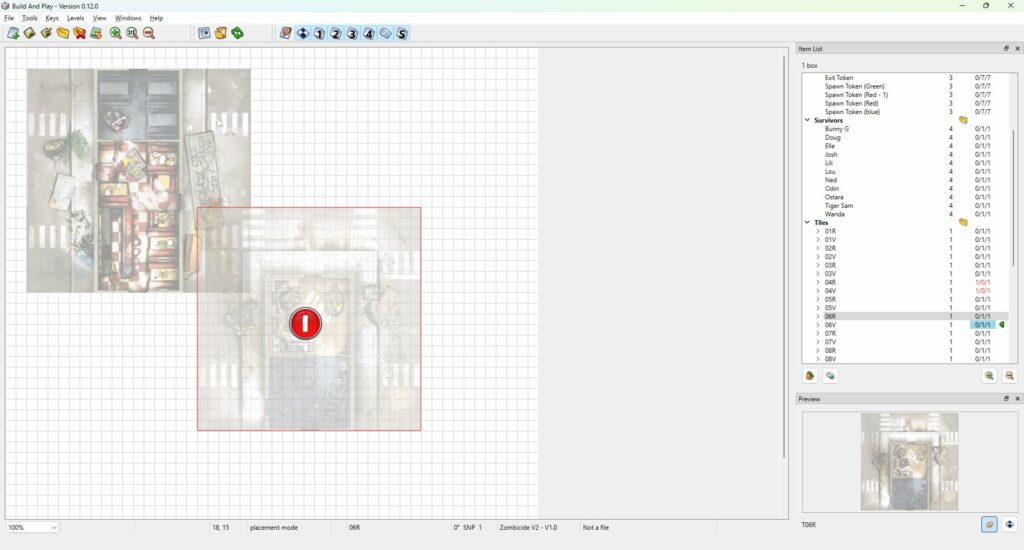
Task: Open the Tools menu
Action: pyautogui.click(x=30, y=18)
